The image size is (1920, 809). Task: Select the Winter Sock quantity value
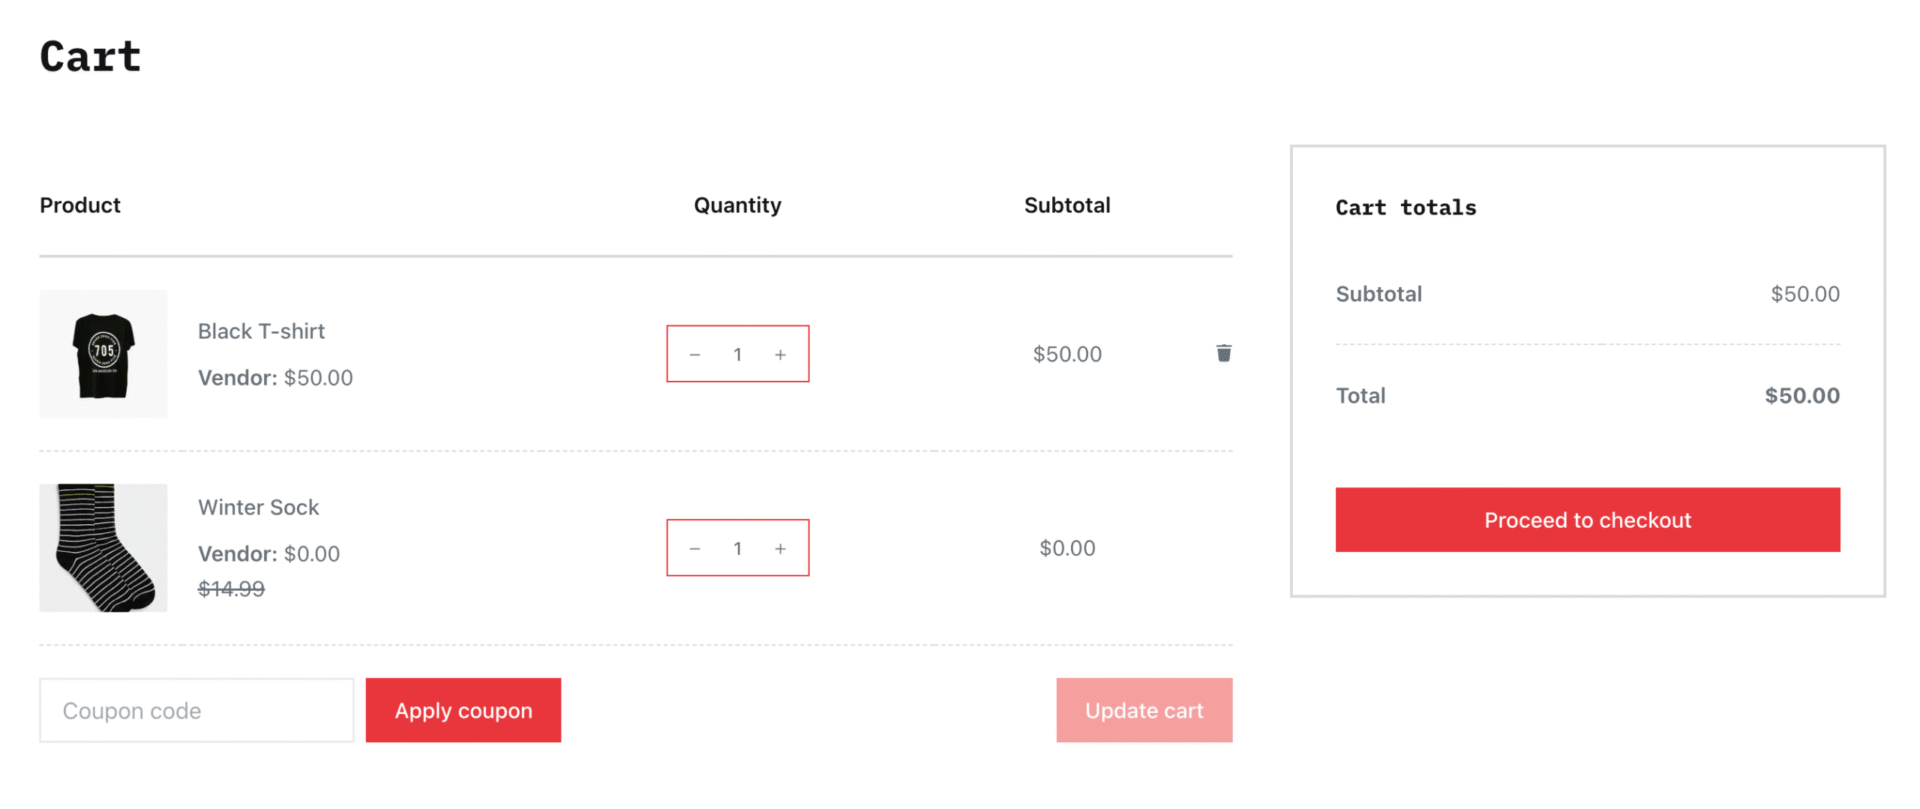[737, 548]
